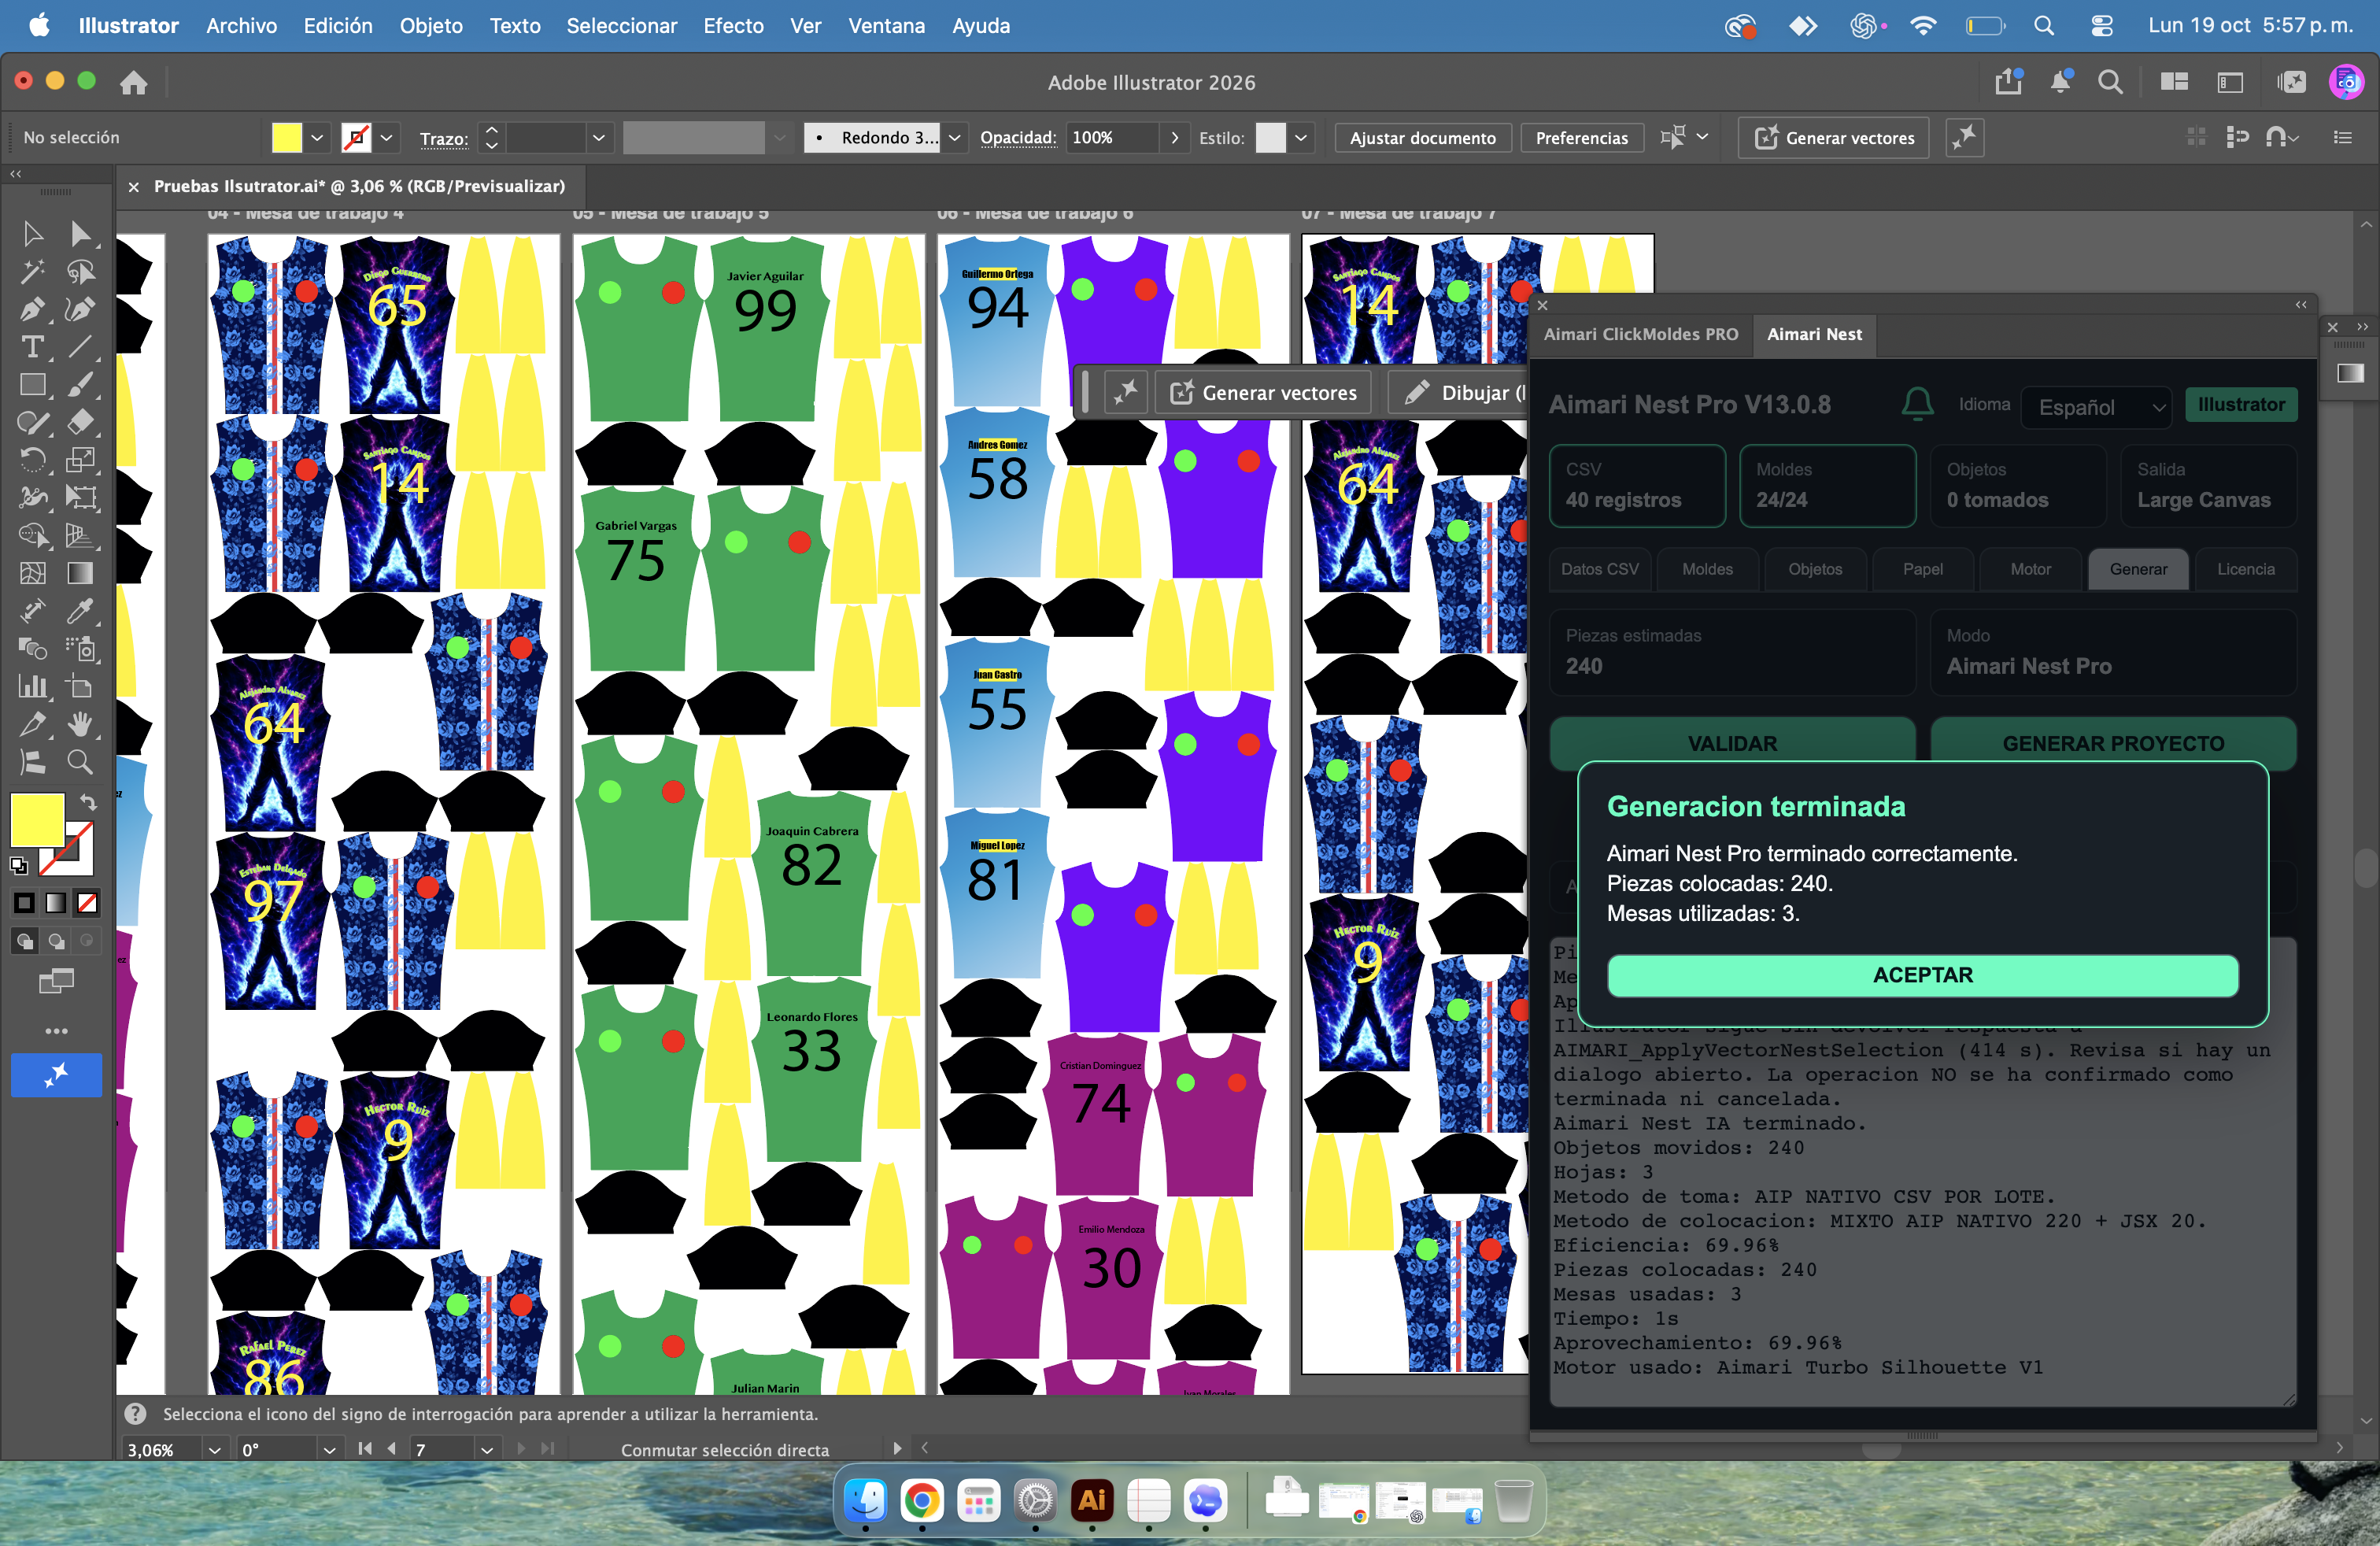
Task: Choose the Magic Wand tool
Action: [33, 272]
